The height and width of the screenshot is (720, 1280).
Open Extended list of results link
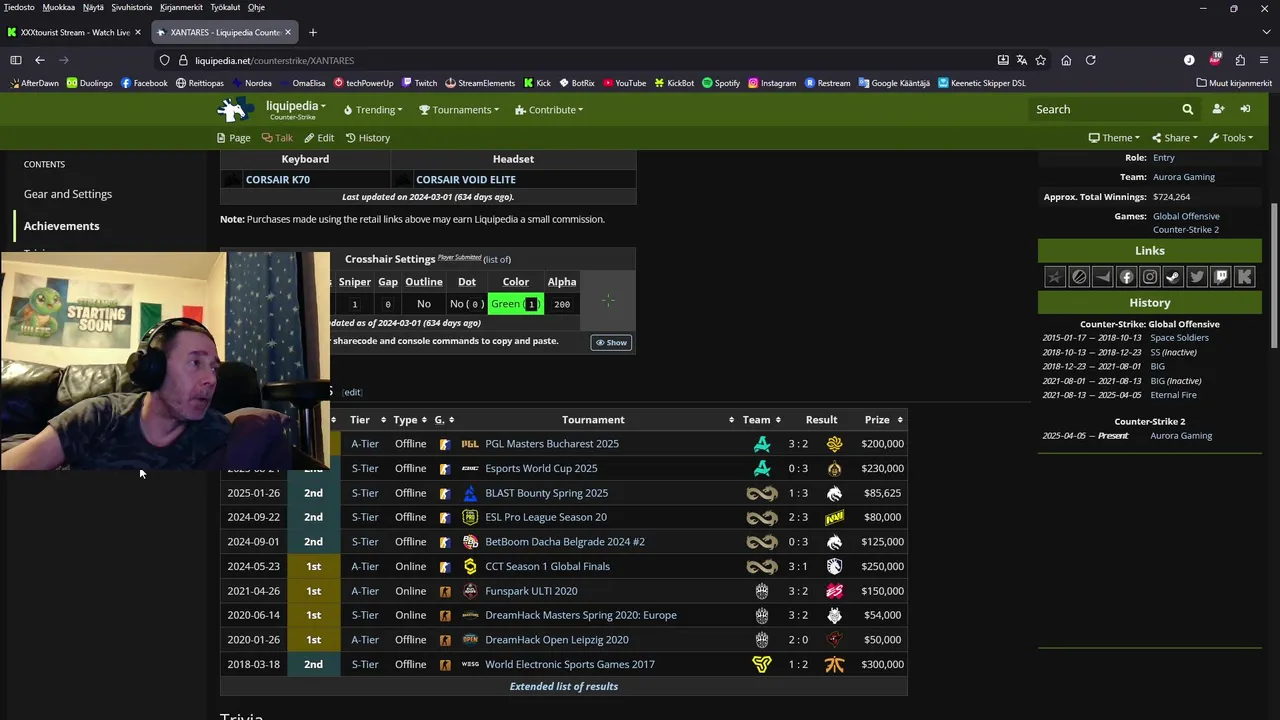(x=564, y=687)
